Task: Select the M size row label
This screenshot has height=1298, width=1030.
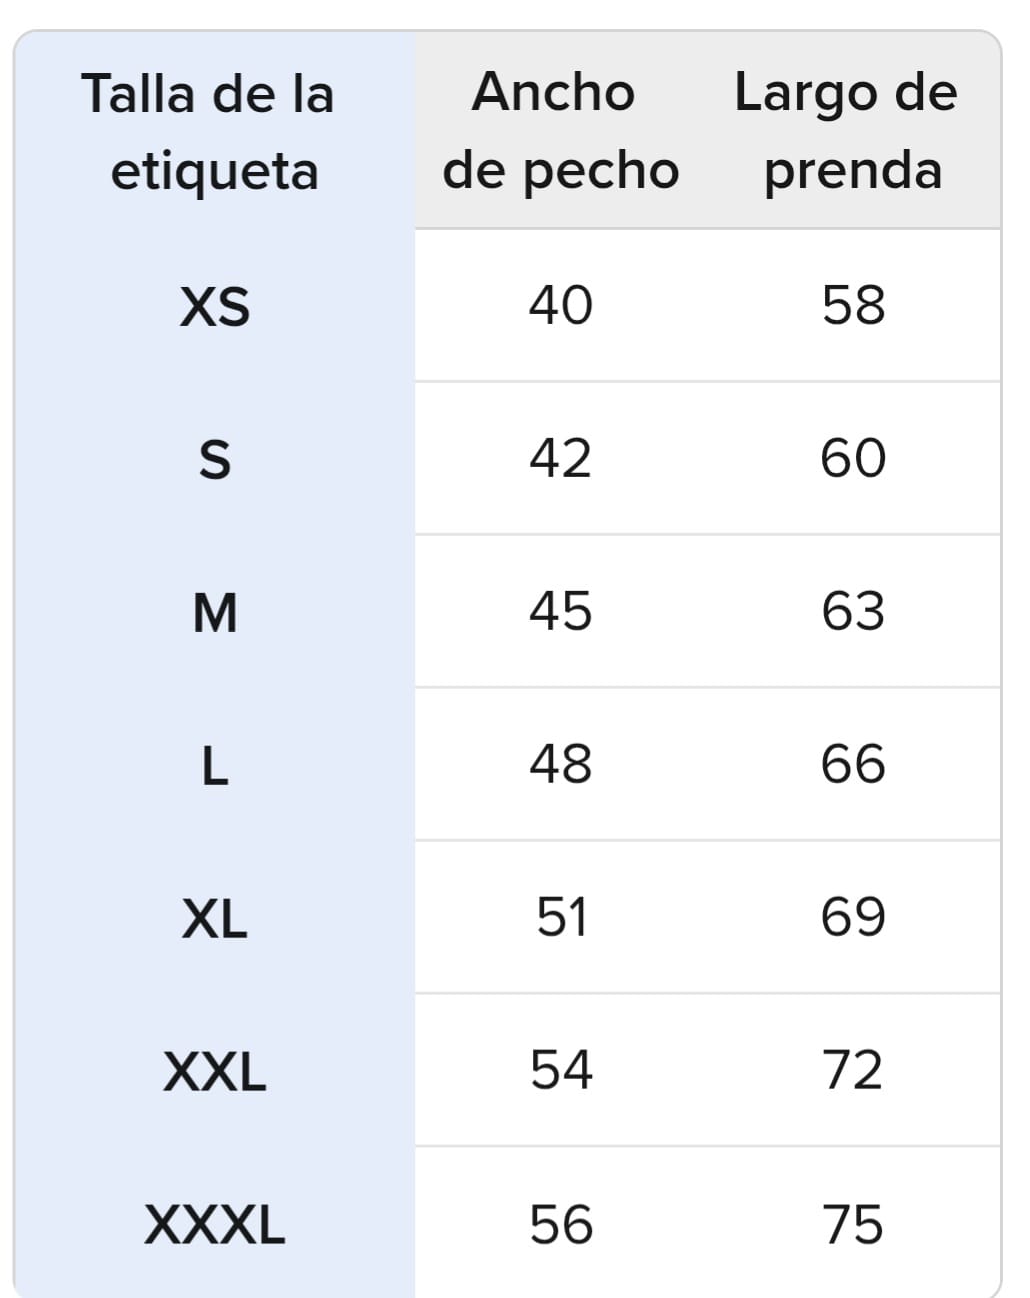Action: pyautogui.click(x=214, y=613)
